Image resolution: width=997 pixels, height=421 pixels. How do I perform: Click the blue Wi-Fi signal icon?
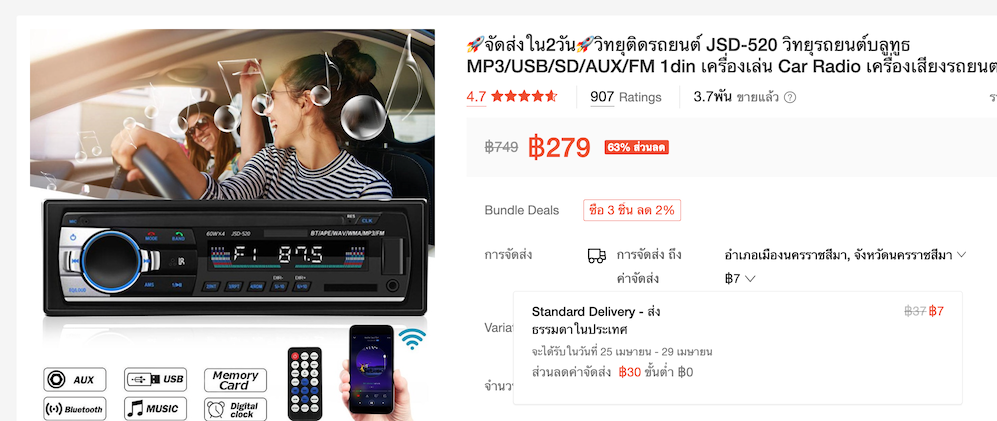pyautogui.click(x=413, y=338)
